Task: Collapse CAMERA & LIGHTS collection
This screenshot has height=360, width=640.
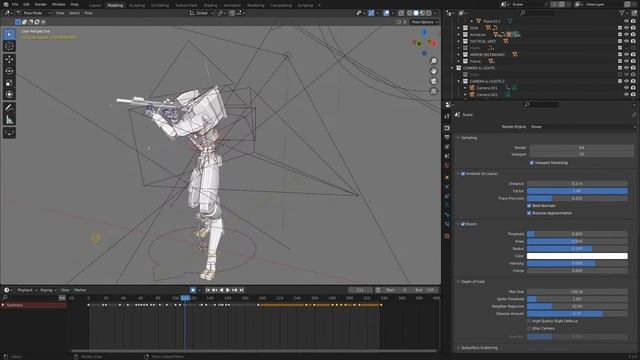Action: point(452,68)
